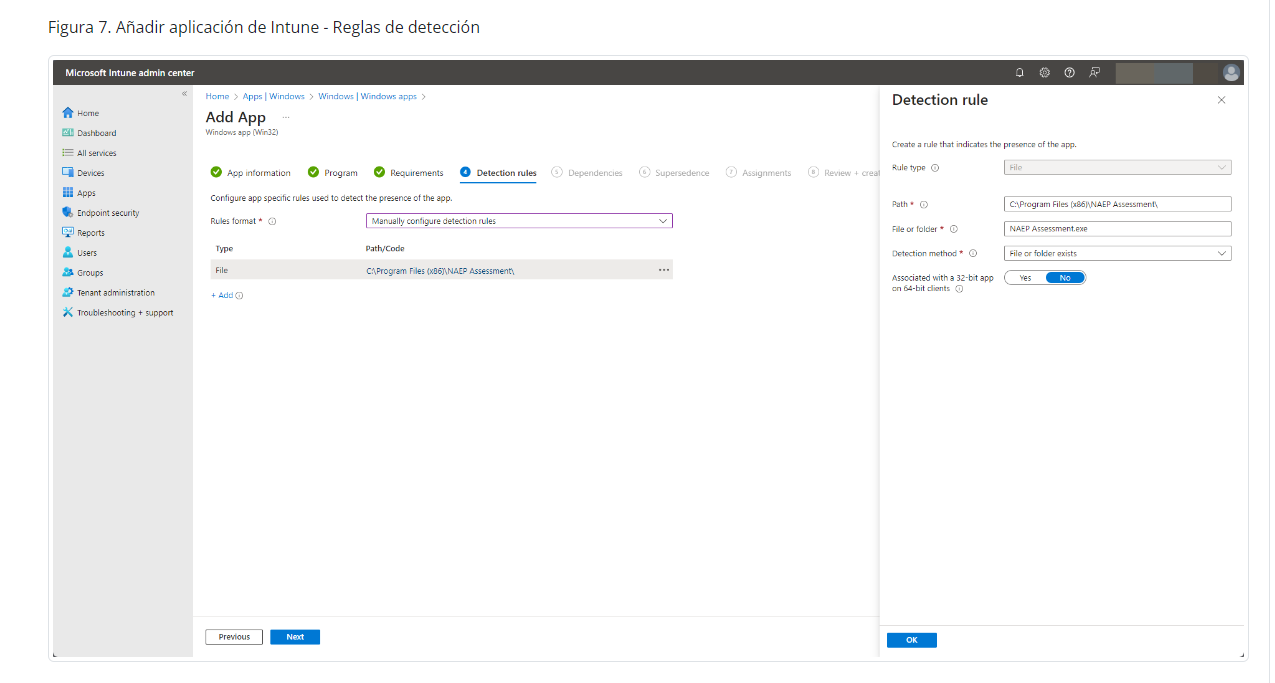Show info tooltip for Rules format

pos(272,221)
